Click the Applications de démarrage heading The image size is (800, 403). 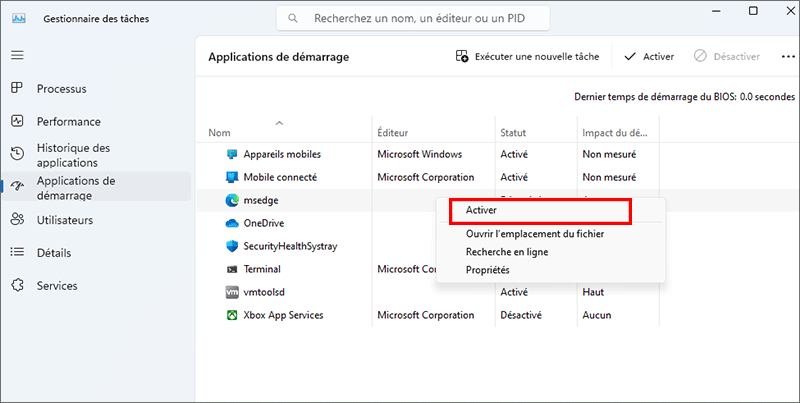point(279,57)
